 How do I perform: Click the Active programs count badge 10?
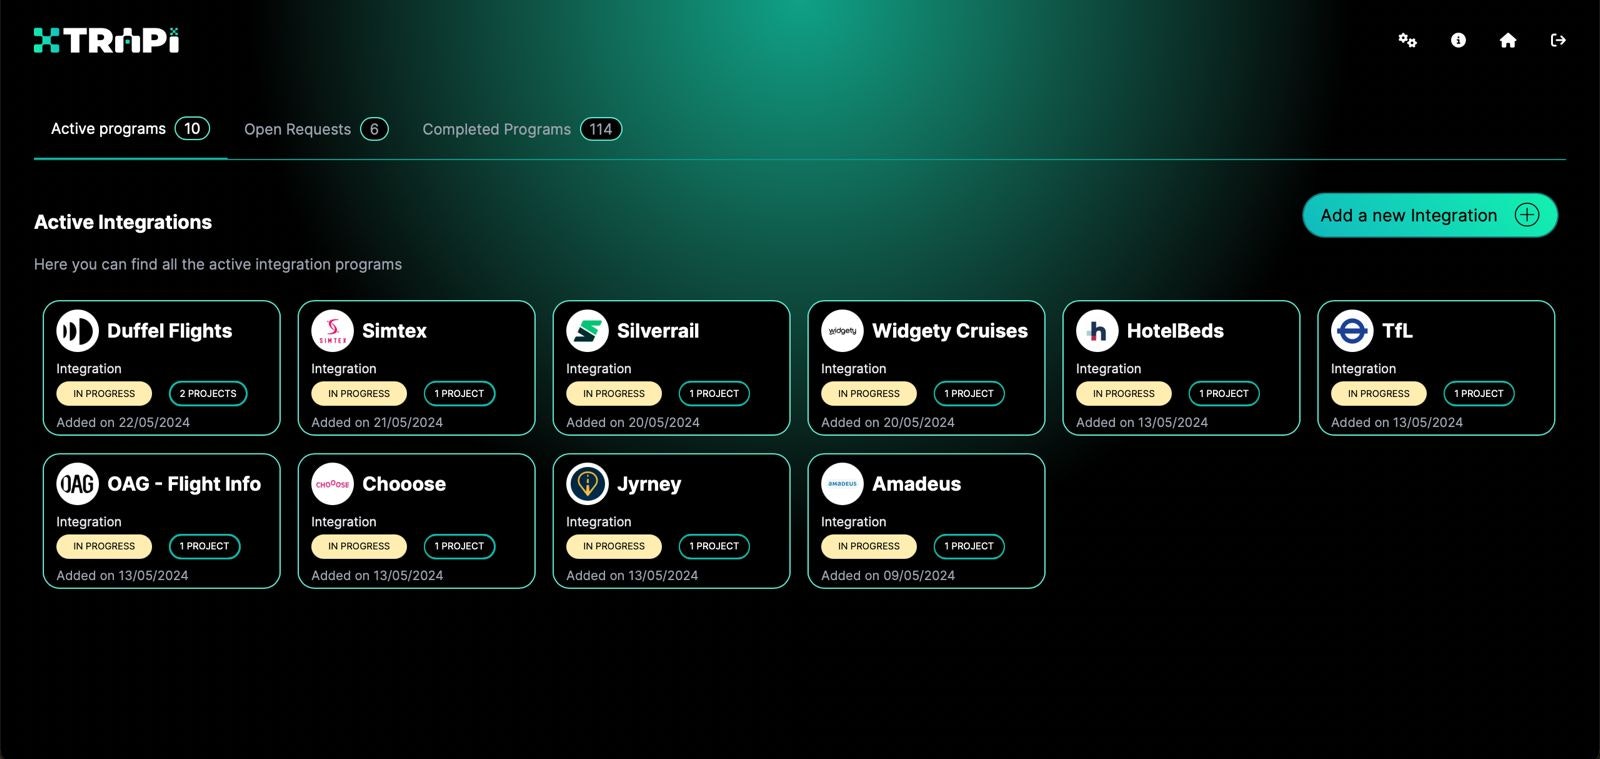pos(192,128)
